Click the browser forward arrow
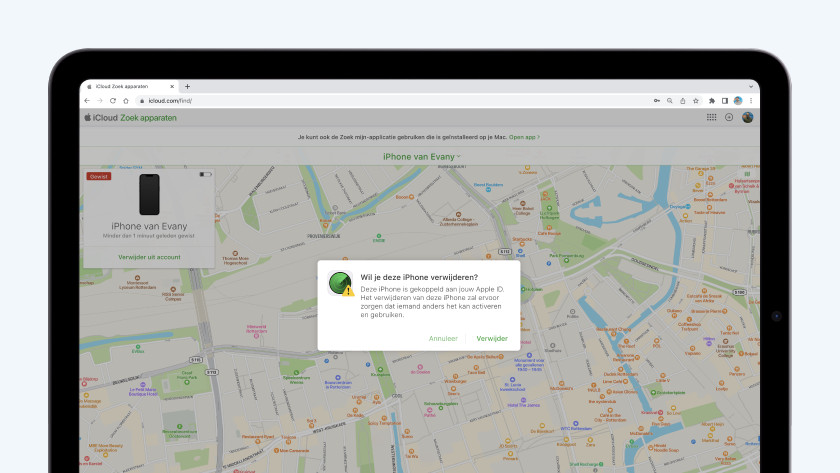The width and height of the screenshot is (840, 473). tap(100, 101)
